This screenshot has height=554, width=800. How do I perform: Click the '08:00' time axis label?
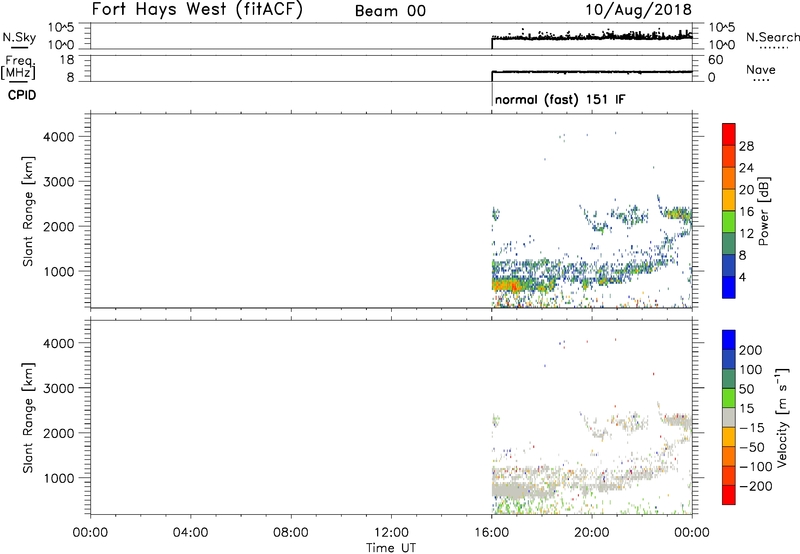tap(291, 533)
